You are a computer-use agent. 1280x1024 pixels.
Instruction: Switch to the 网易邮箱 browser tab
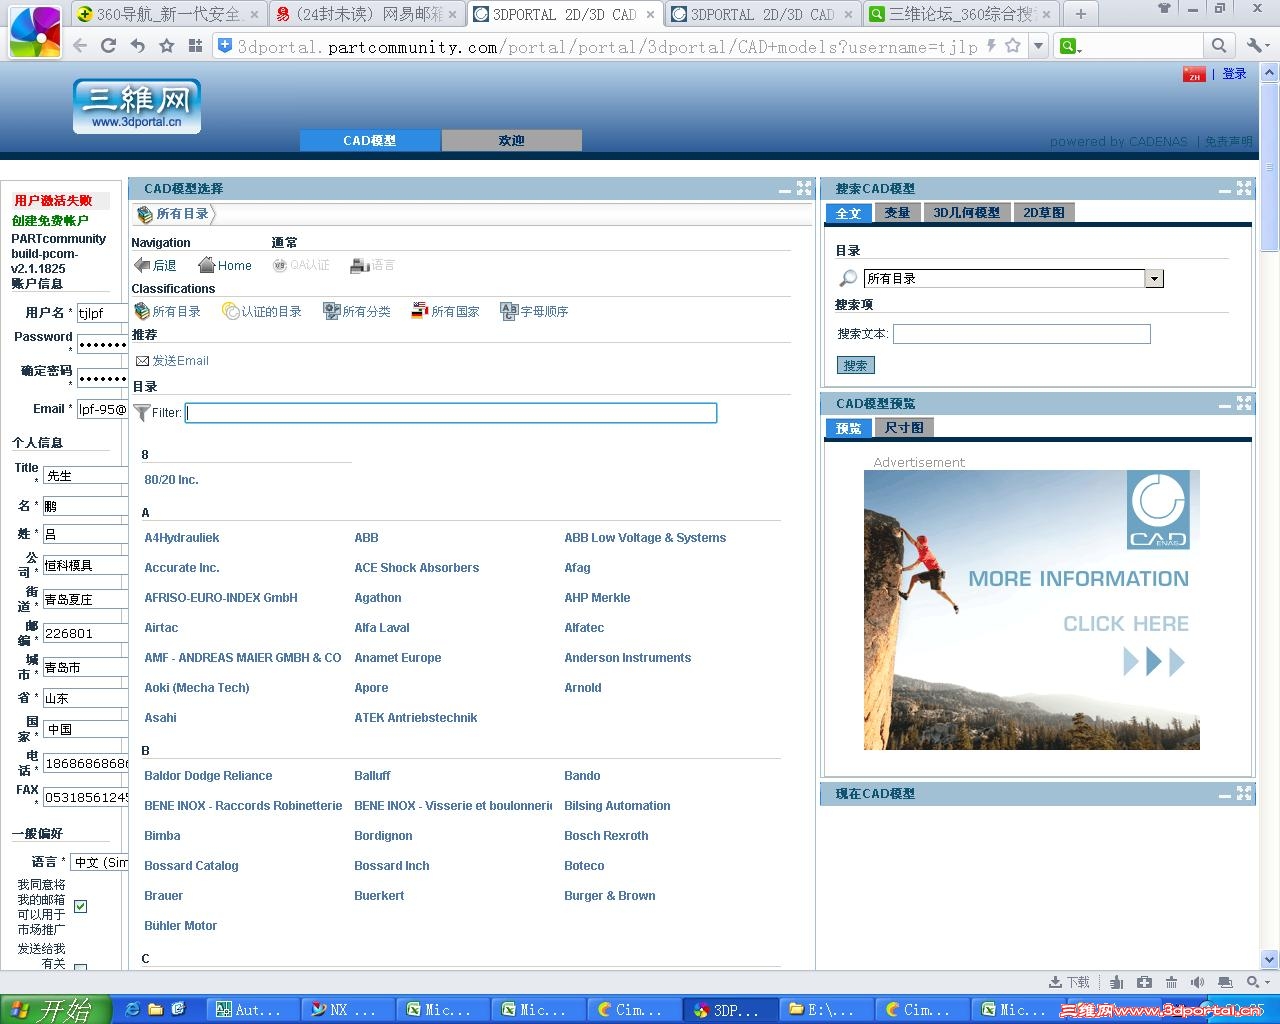(x=366, y=14)
